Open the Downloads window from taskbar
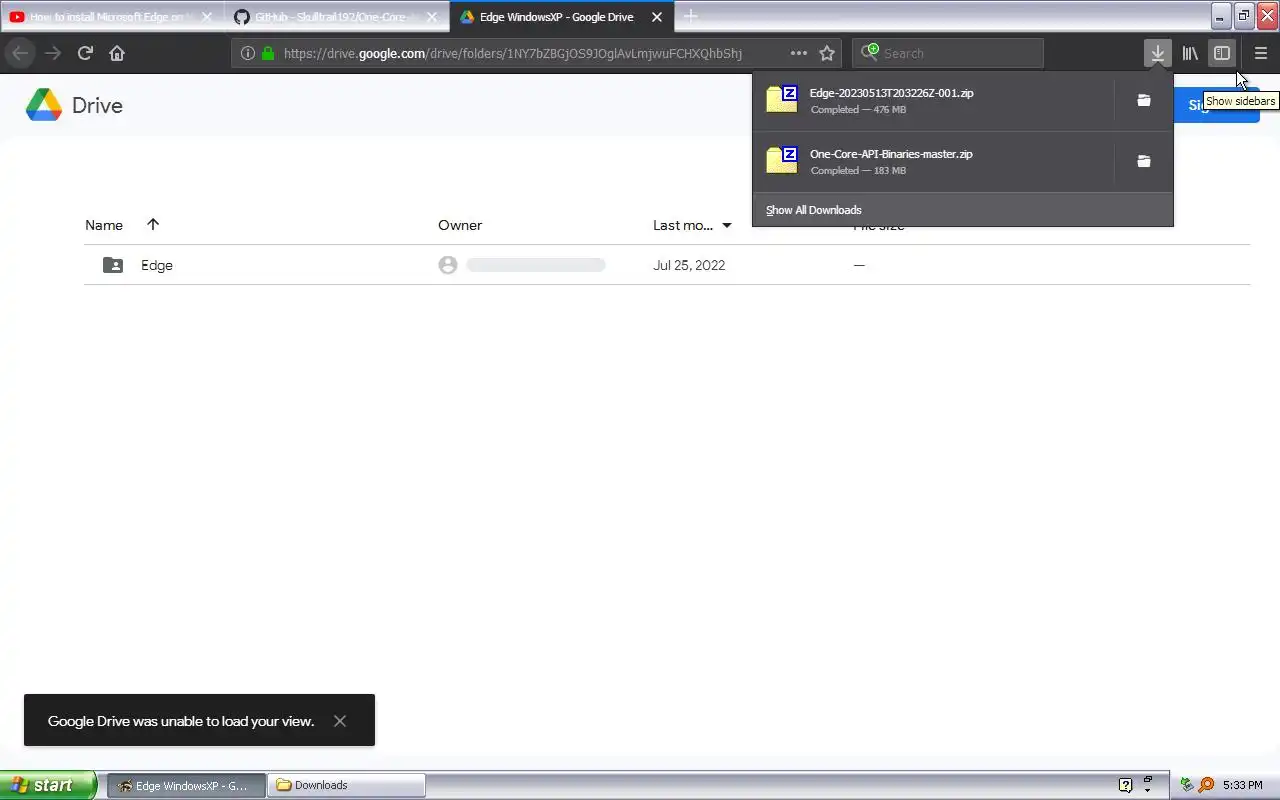Image resolution: width=1280 pixels, height=800 pixels. 347,785
